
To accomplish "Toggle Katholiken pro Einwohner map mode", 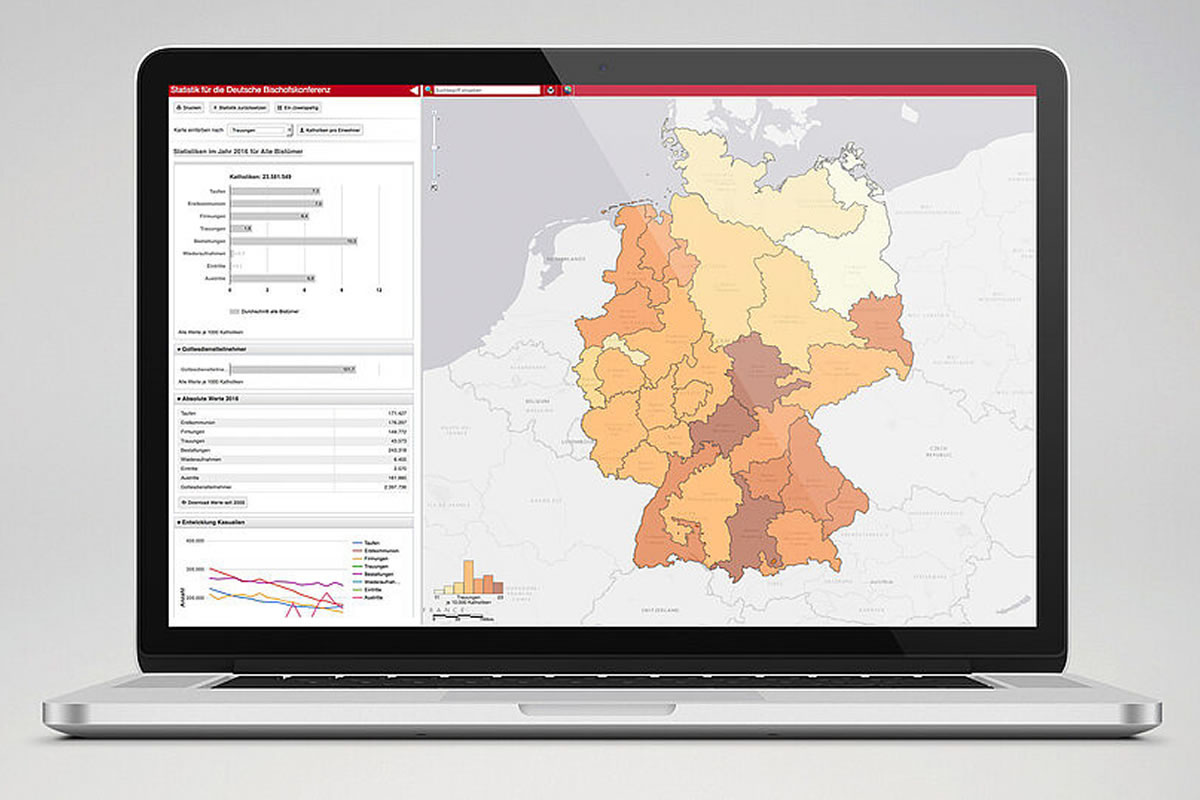I will pos(332,130).
